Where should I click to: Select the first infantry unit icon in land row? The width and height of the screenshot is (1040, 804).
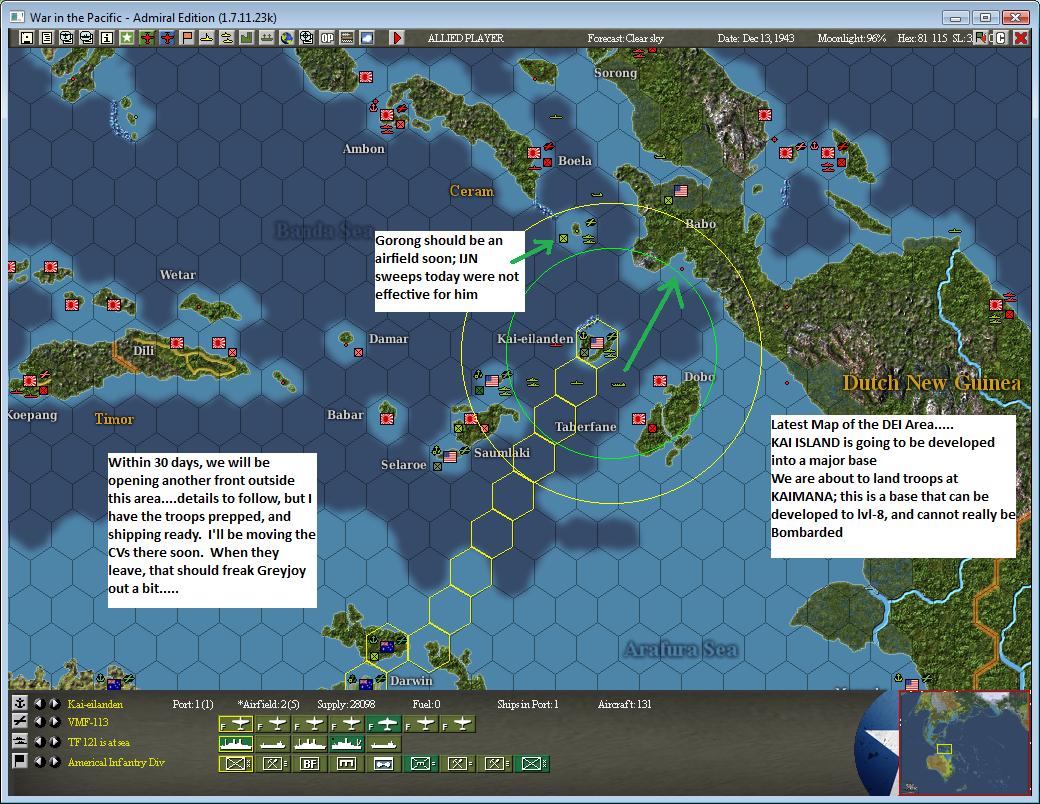coord(235,764)
